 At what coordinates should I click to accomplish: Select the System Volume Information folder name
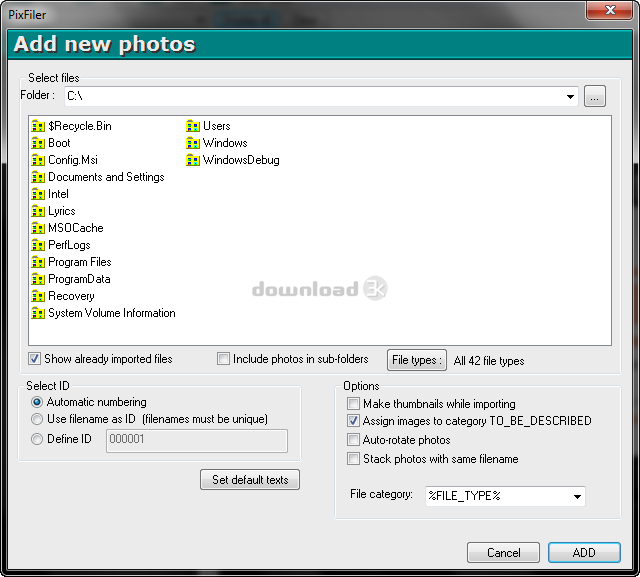pos(112,313)
